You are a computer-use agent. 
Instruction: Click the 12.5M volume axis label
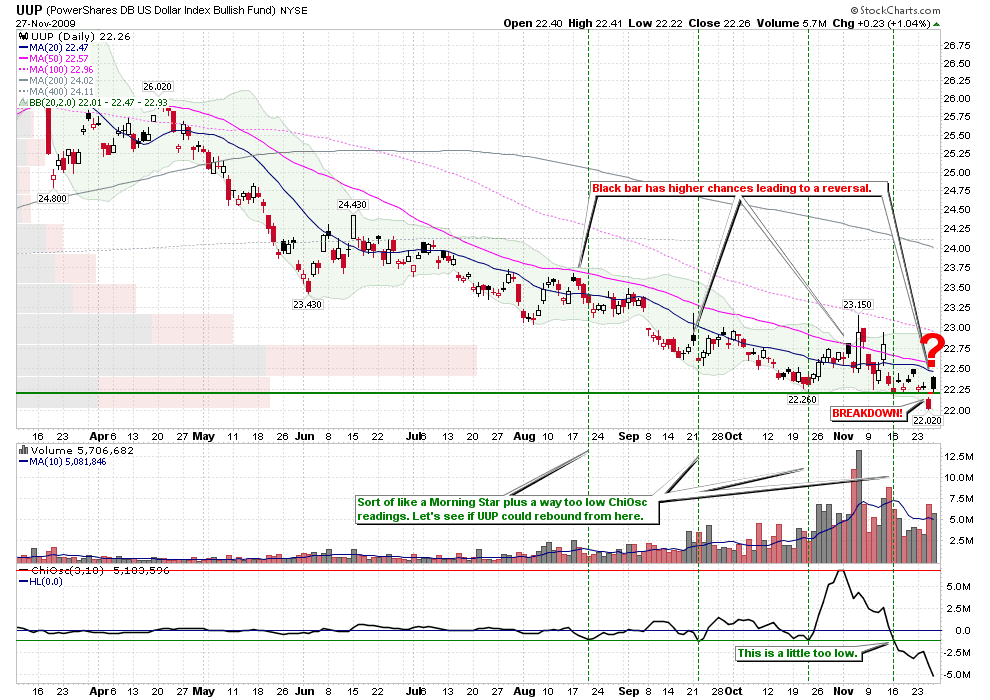point(958,456)
